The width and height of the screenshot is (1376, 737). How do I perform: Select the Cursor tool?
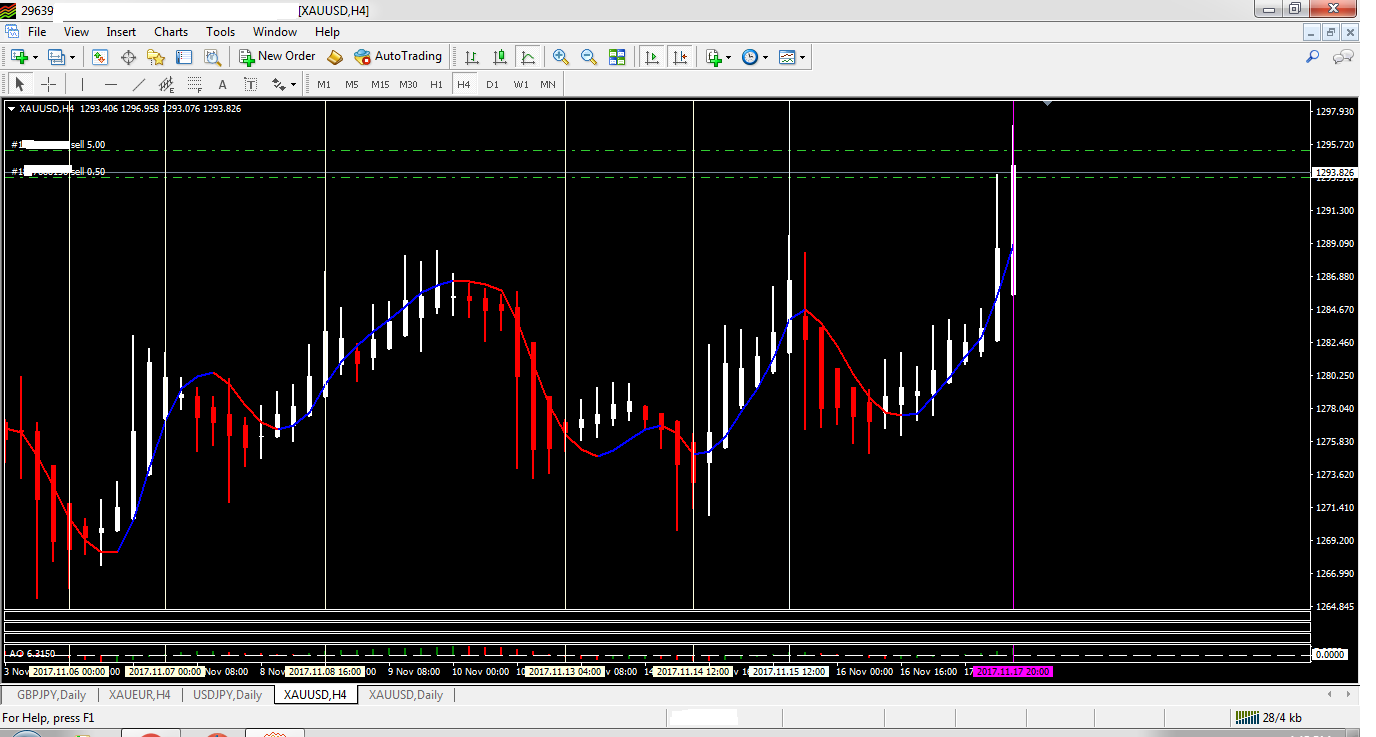pyautogui.click(x=19, y=84)
